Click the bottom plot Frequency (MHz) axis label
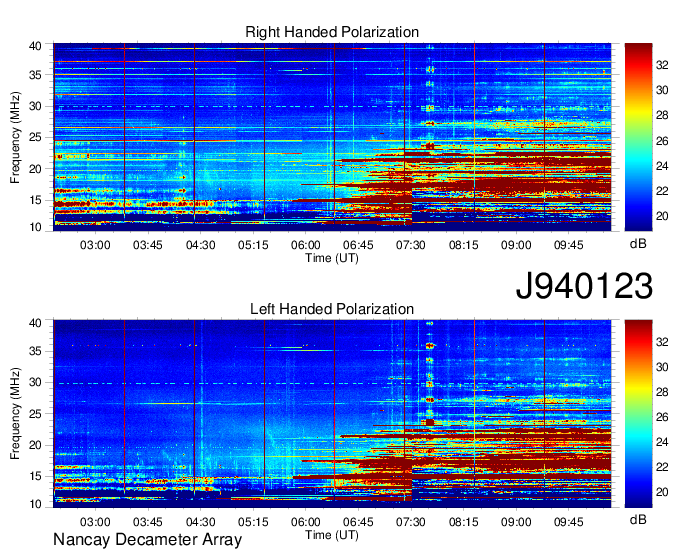This screenshot has width=680, height=552. coord(15,414)
